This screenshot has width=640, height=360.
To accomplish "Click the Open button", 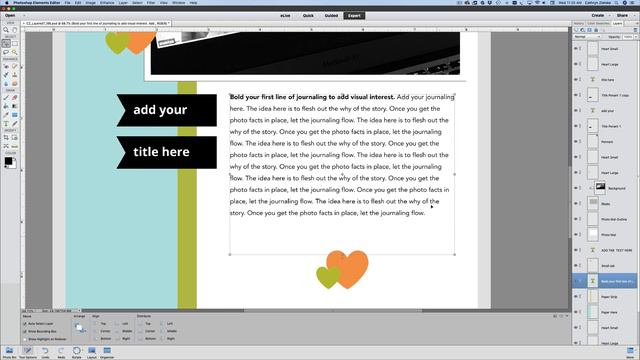I will [10, 16].
